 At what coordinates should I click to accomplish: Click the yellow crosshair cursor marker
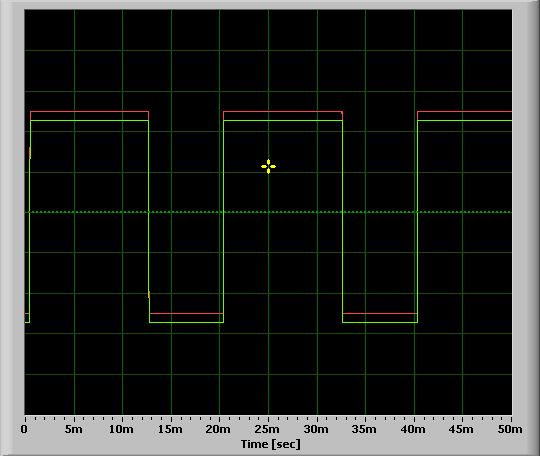(x=268, y=167)
